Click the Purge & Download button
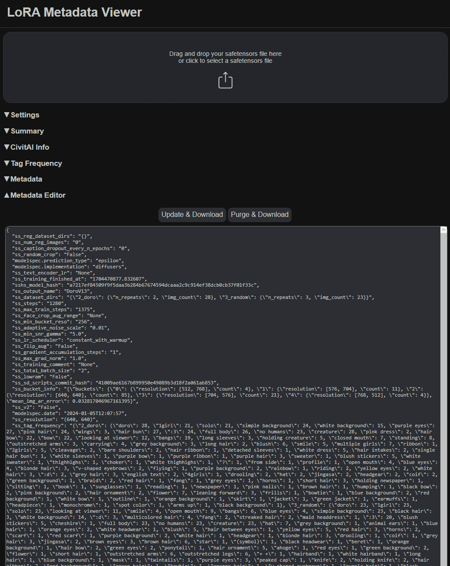 259,214
